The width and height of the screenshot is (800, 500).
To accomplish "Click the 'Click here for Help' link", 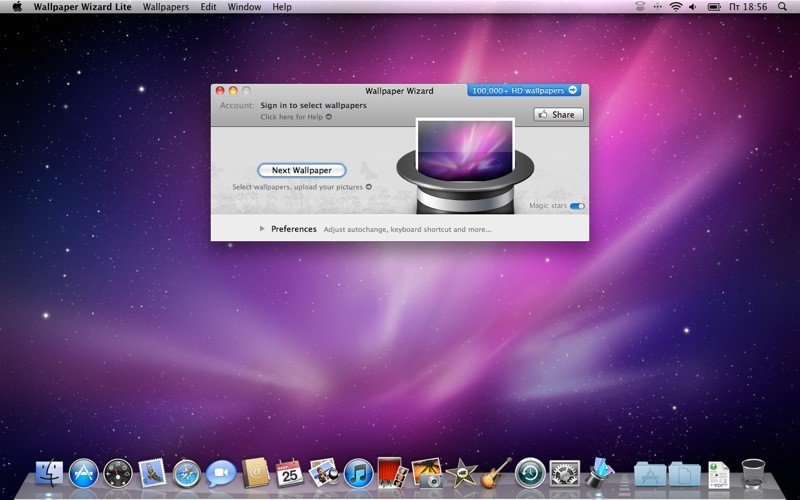I will (296, 117).
